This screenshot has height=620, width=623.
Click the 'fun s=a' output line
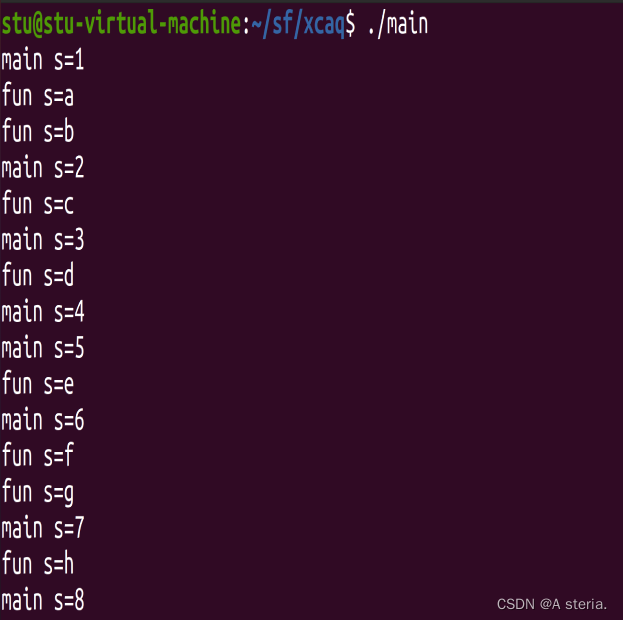tap(38, 96)
